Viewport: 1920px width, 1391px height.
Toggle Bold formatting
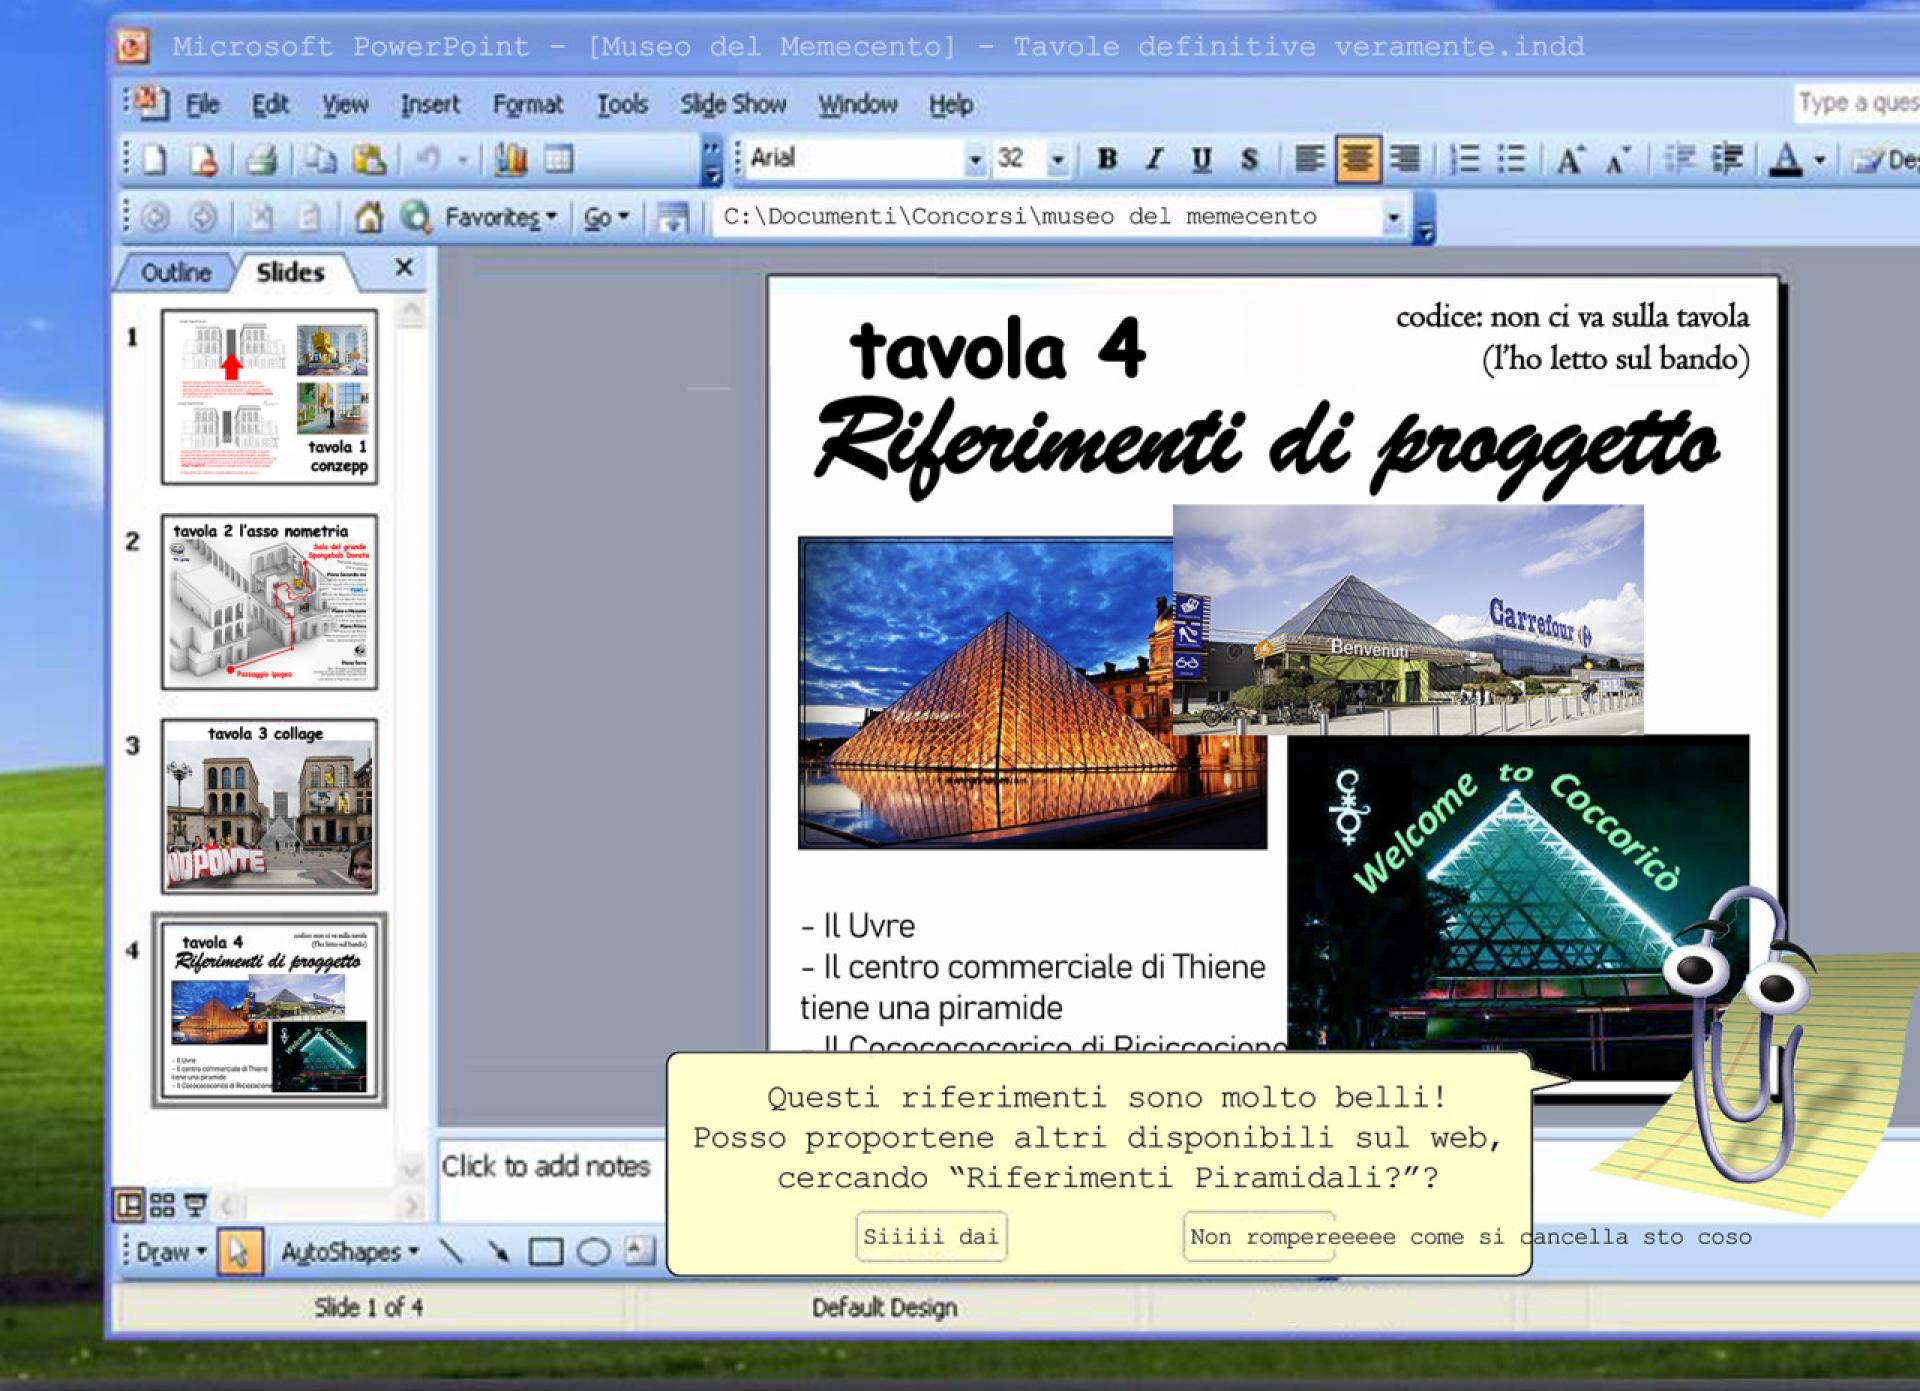coord(1106,160)
